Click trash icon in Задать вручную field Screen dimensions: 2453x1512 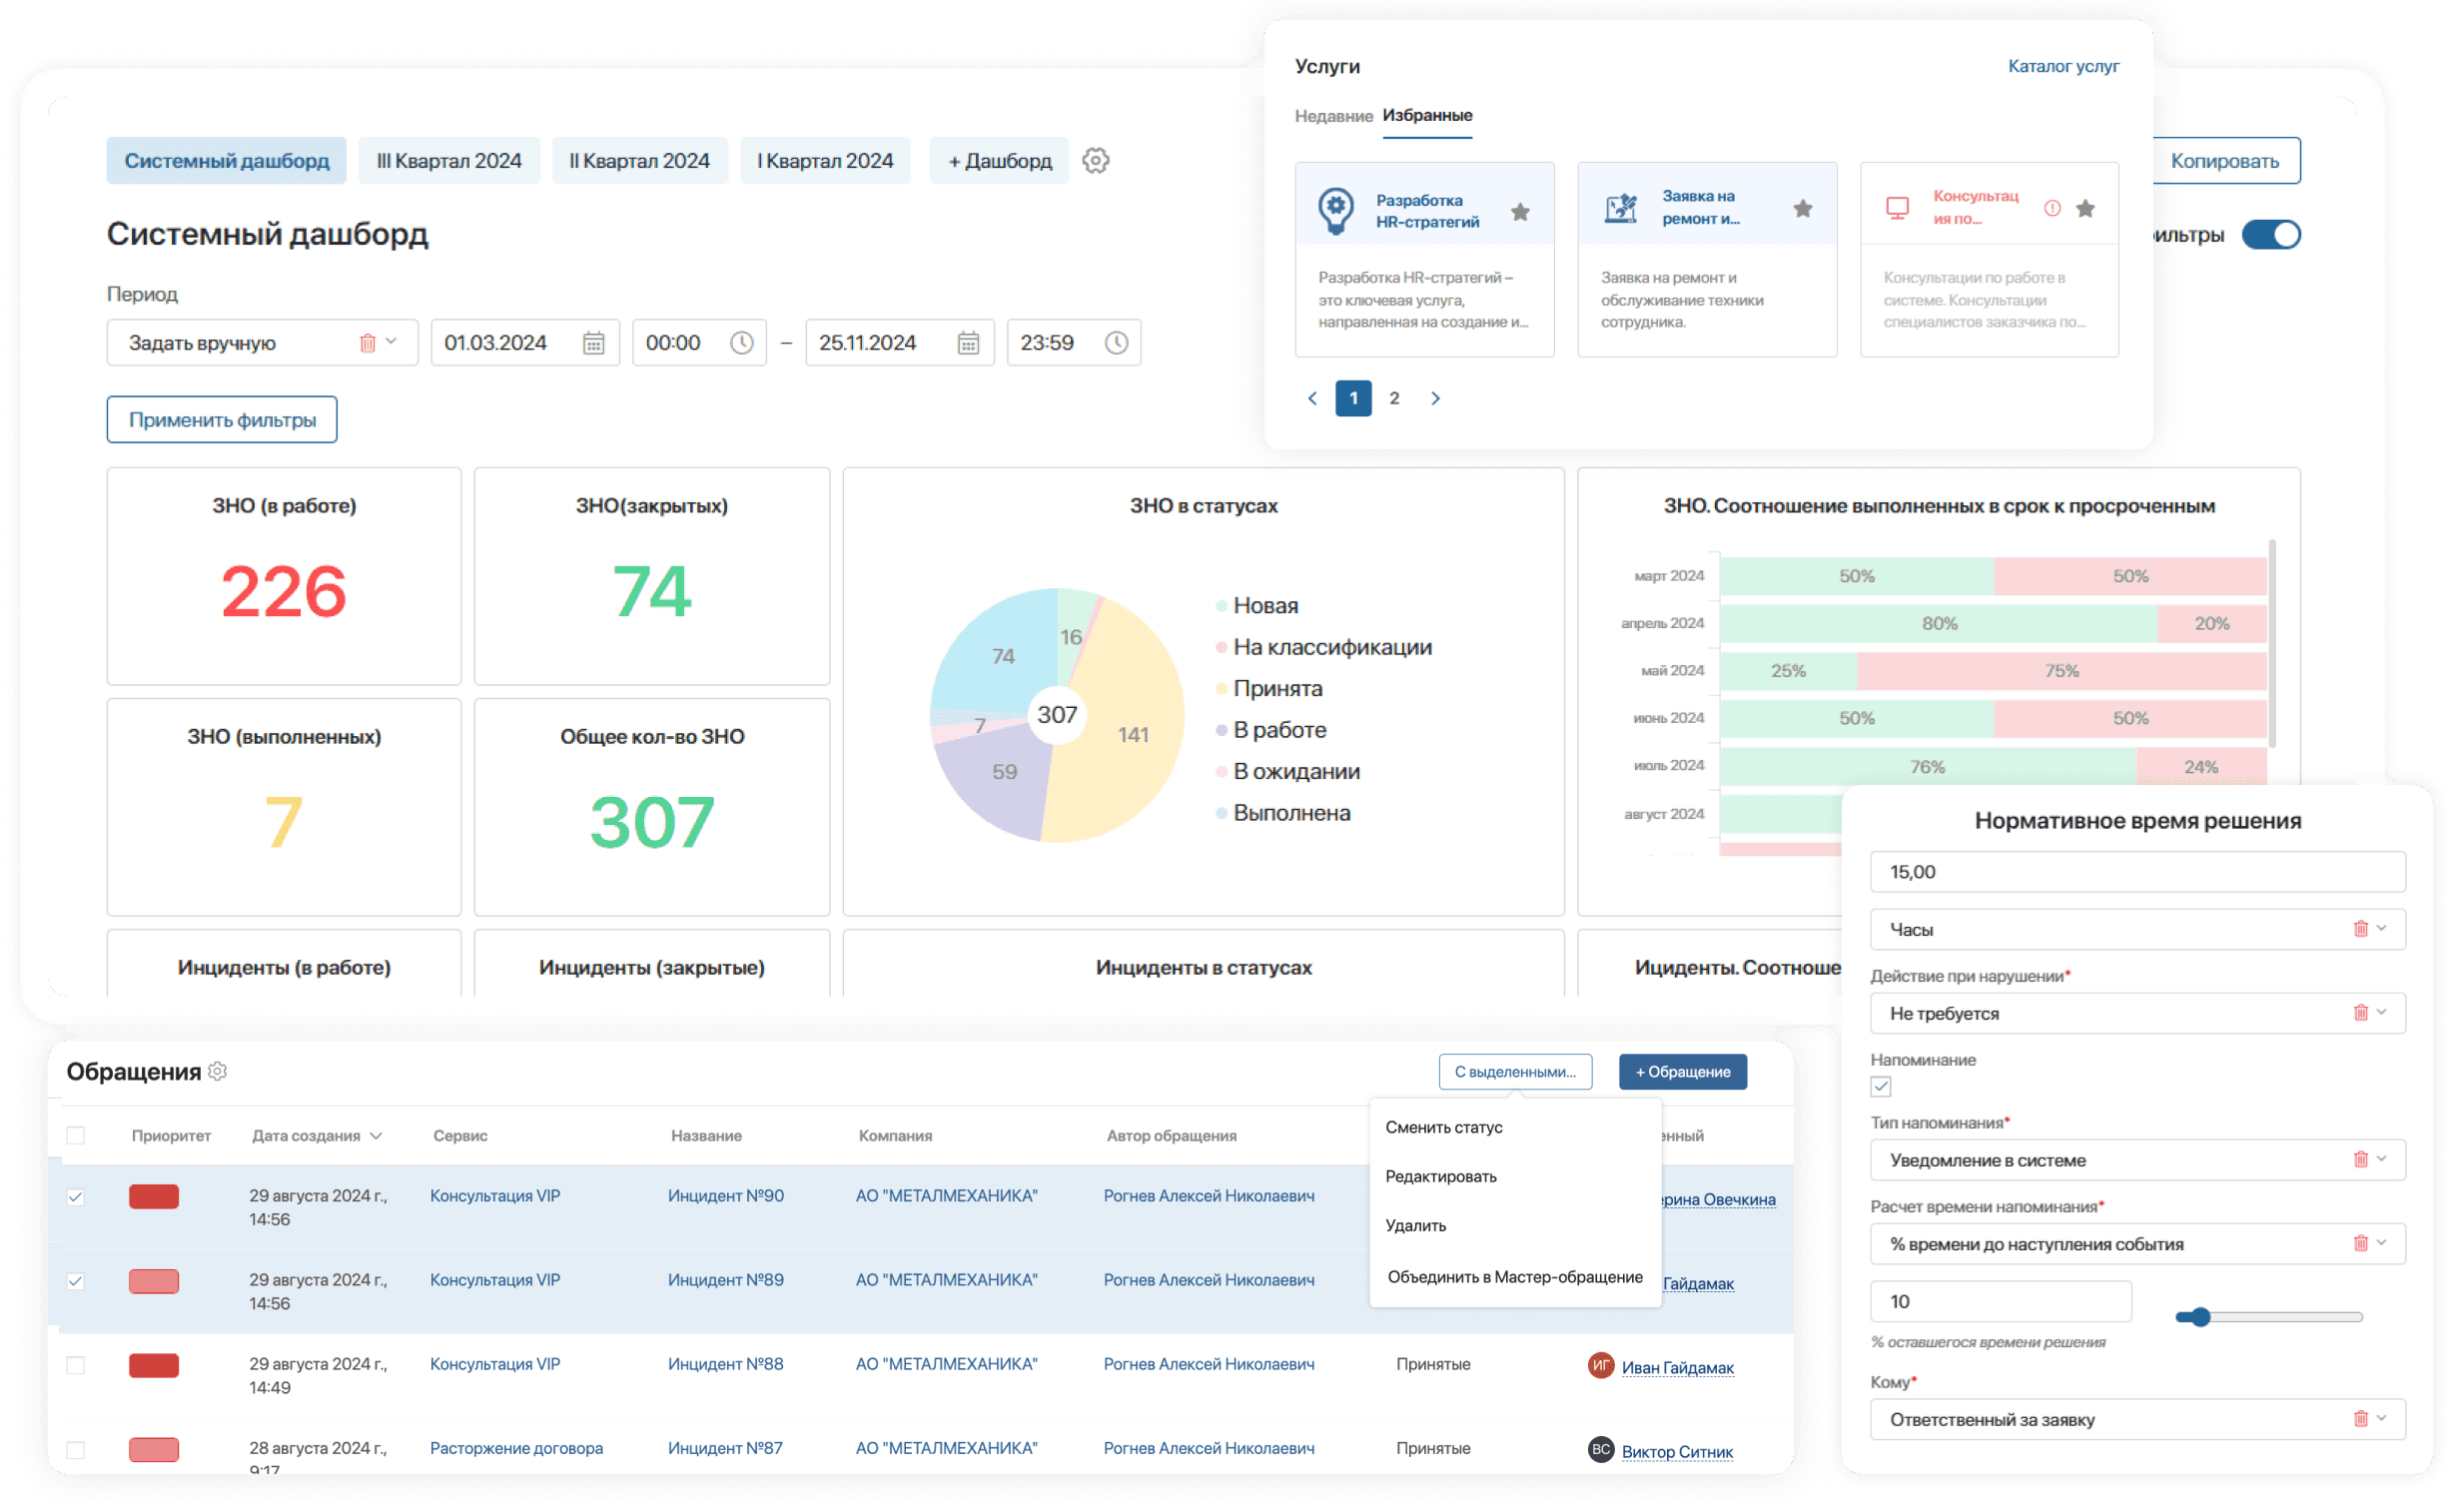point(367,343)
